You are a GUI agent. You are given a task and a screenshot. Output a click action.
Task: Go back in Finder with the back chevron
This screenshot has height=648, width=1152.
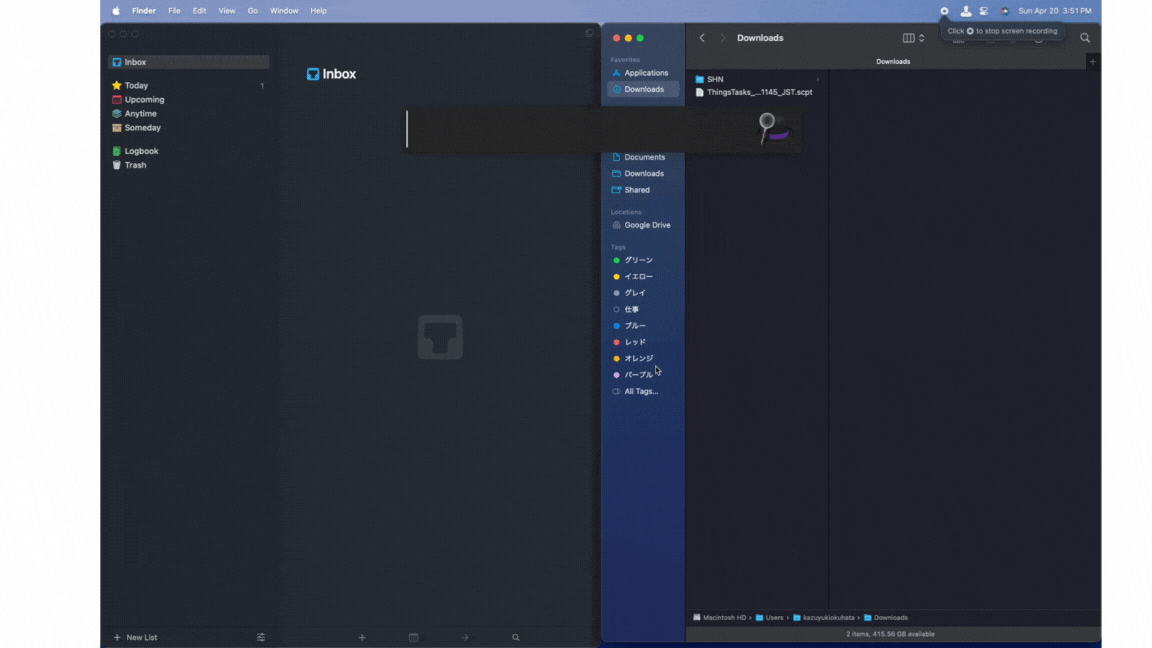tap(702, 37)
